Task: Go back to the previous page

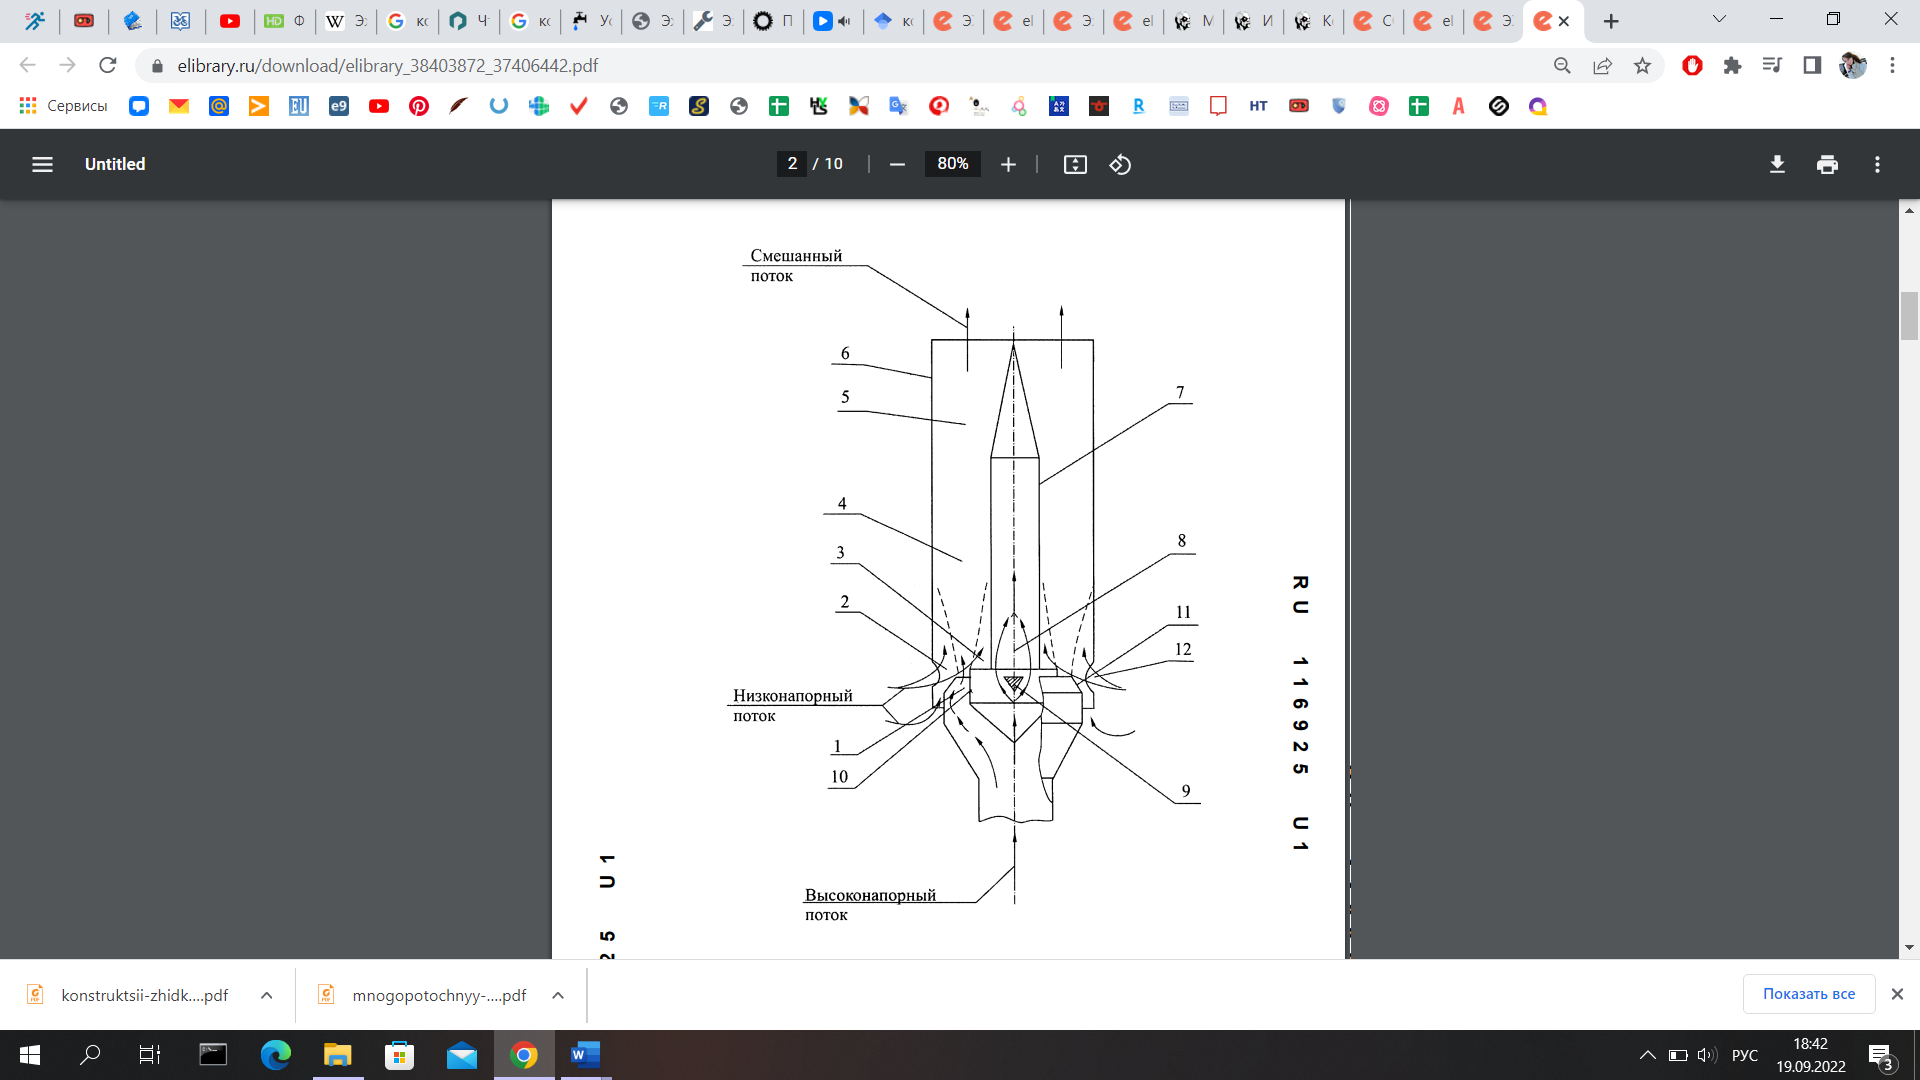Action: pyautogui.click(x=28, y=65)
